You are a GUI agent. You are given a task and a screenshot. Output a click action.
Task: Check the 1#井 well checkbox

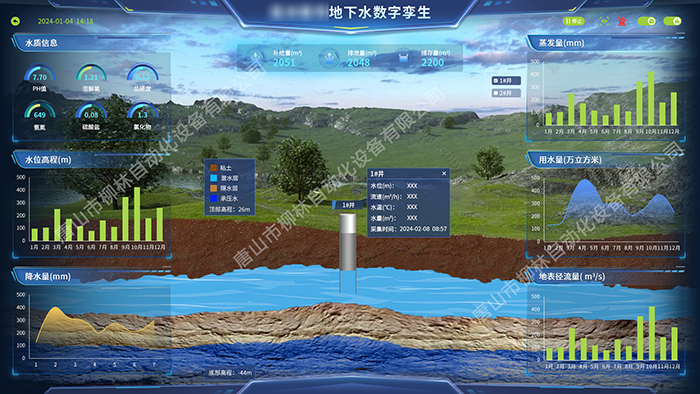click(496, 81)
